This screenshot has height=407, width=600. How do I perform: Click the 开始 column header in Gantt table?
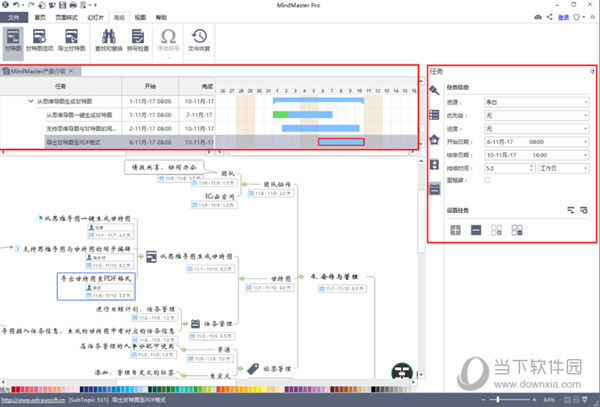[150, 86]
